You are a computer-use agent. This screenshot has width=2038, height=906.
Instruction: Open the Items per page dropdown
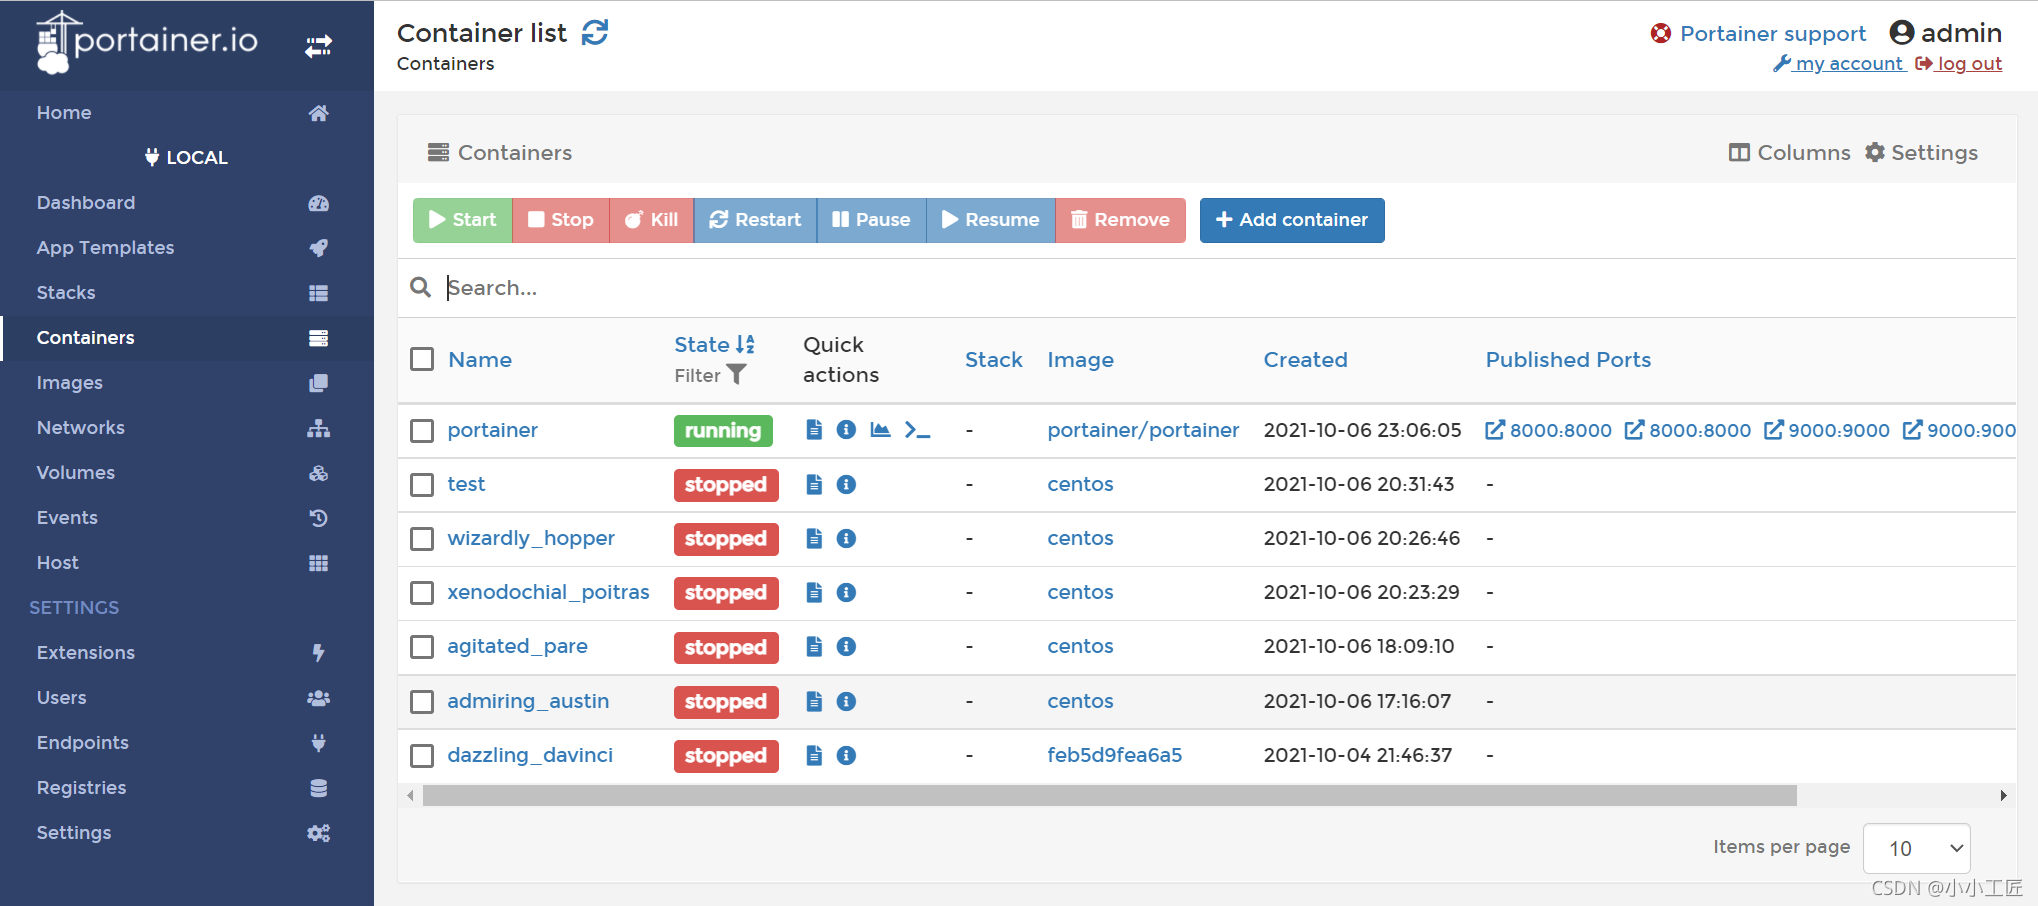1916,848
